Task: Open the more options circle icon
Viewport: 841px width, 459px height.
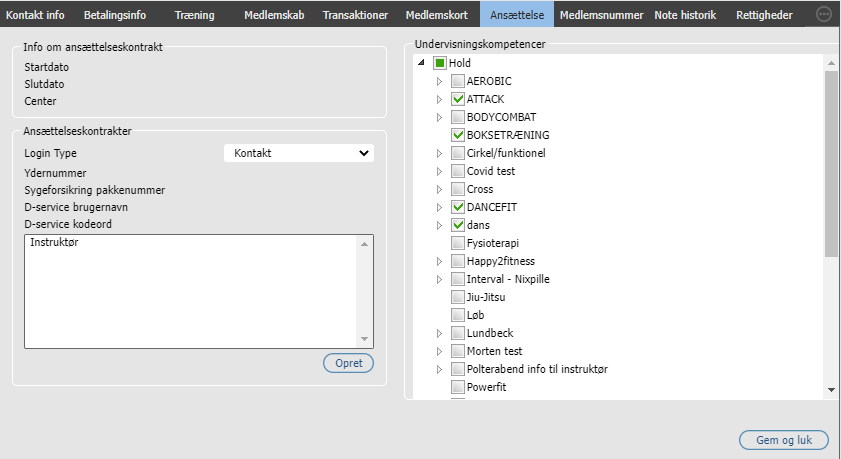Action: [x=823, y=14]
